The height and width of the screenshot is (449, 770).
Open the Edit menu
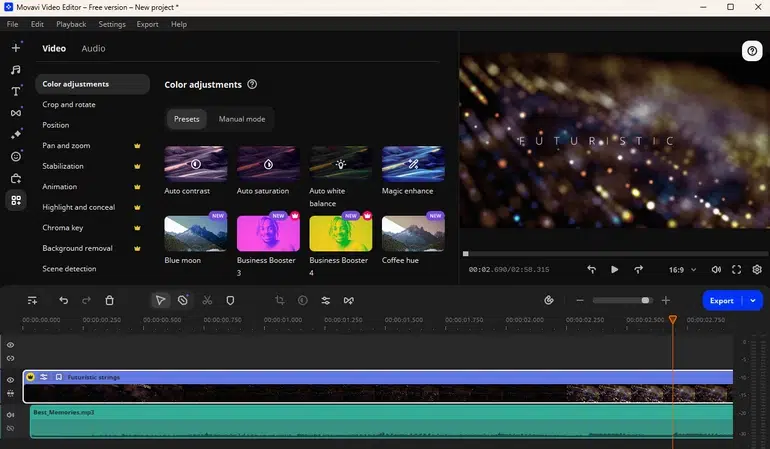coord(37,24)
